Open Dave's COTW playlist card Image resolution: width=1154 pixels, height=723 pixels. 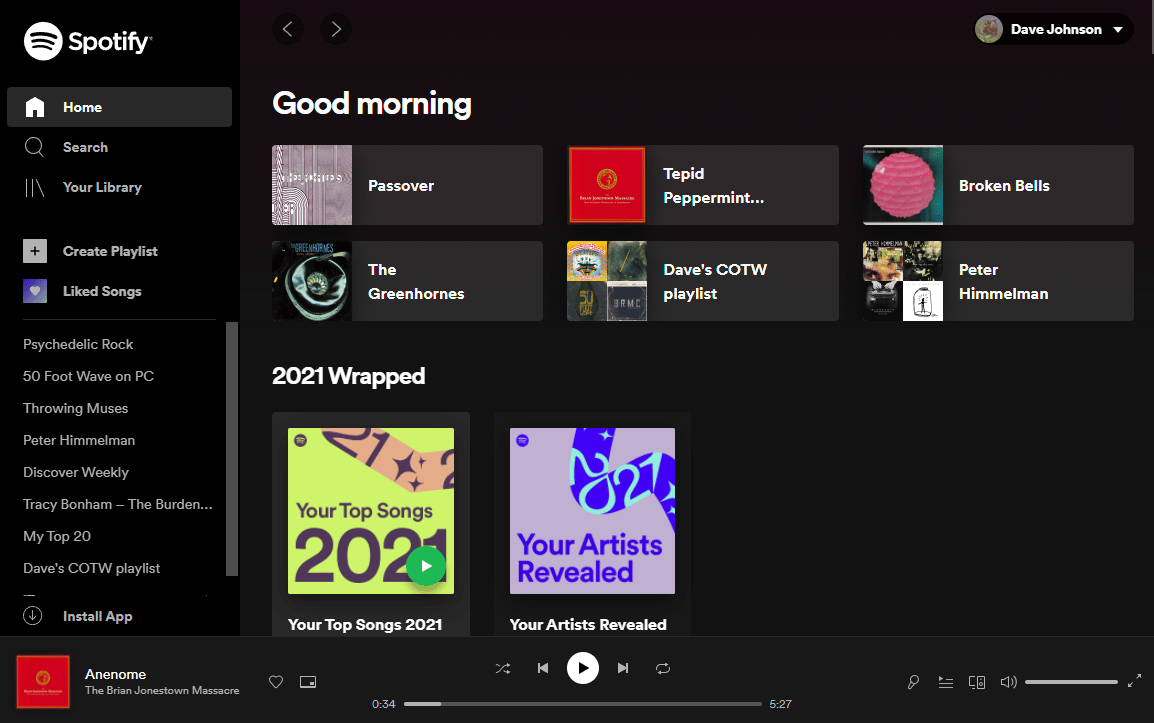[703, 281]
